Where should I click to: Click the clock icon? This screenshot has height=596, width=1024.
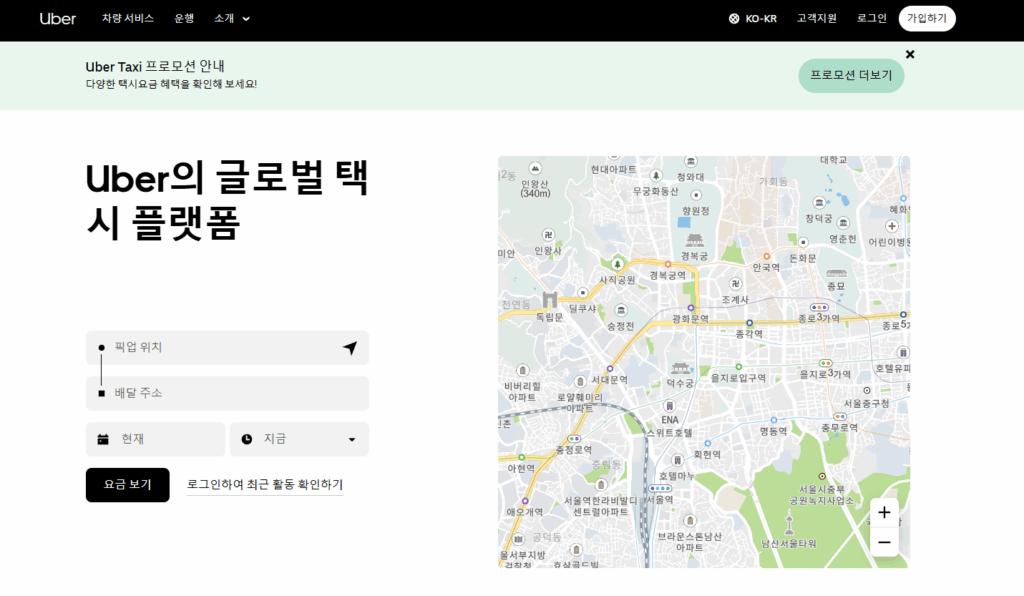pyautogui.click(x=247, y=439)
